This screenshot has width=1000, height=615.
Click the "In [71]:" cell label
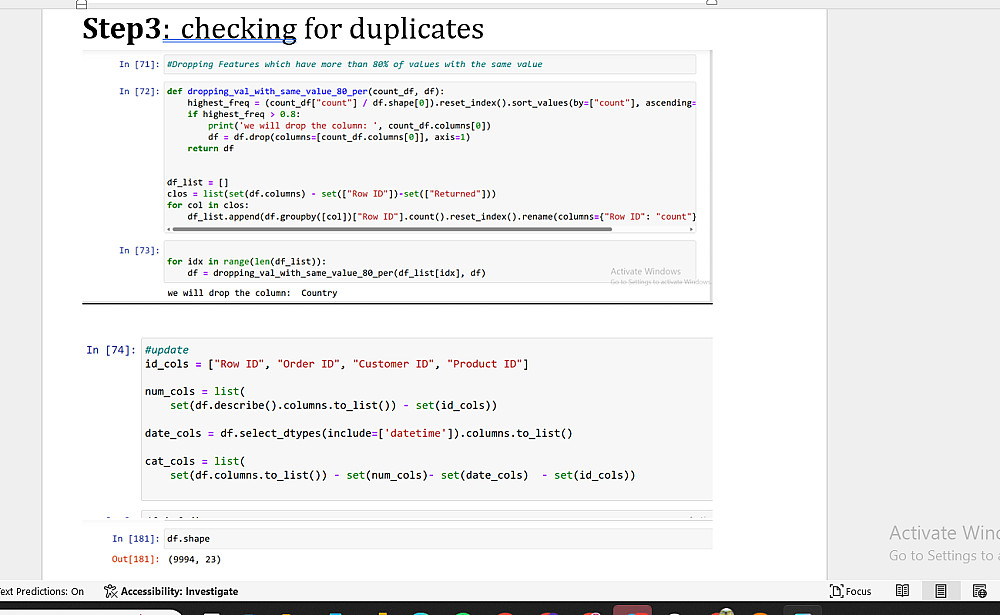tap(139, 64)
